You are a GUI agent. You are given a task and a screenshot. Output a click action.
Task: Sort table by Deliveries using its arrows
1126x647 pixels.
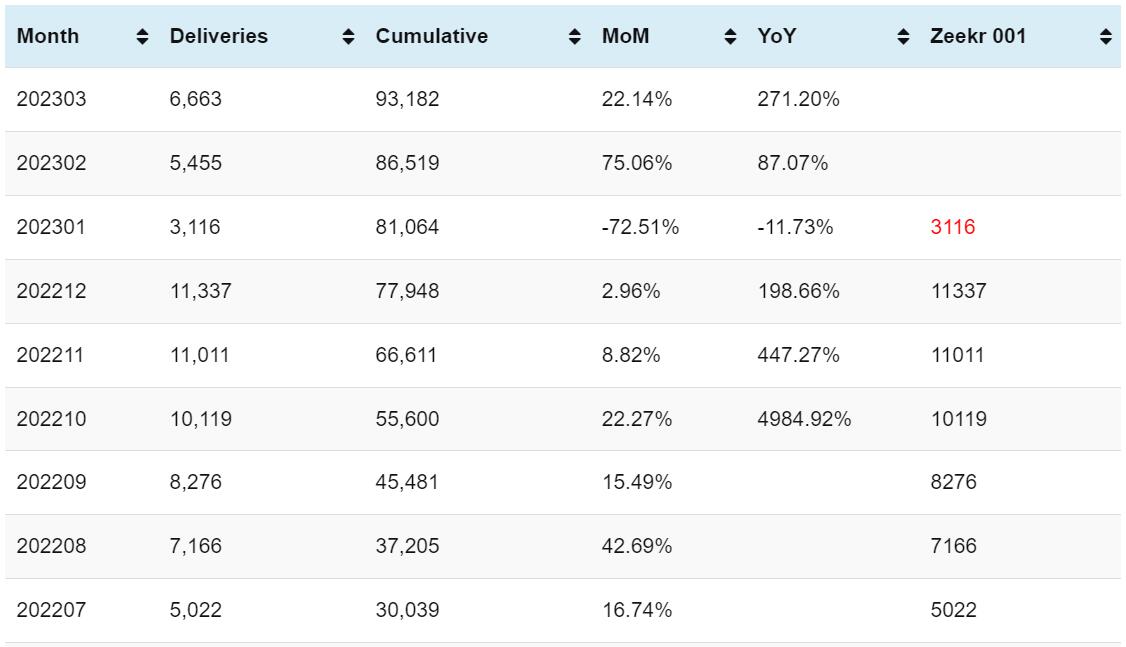348,37
